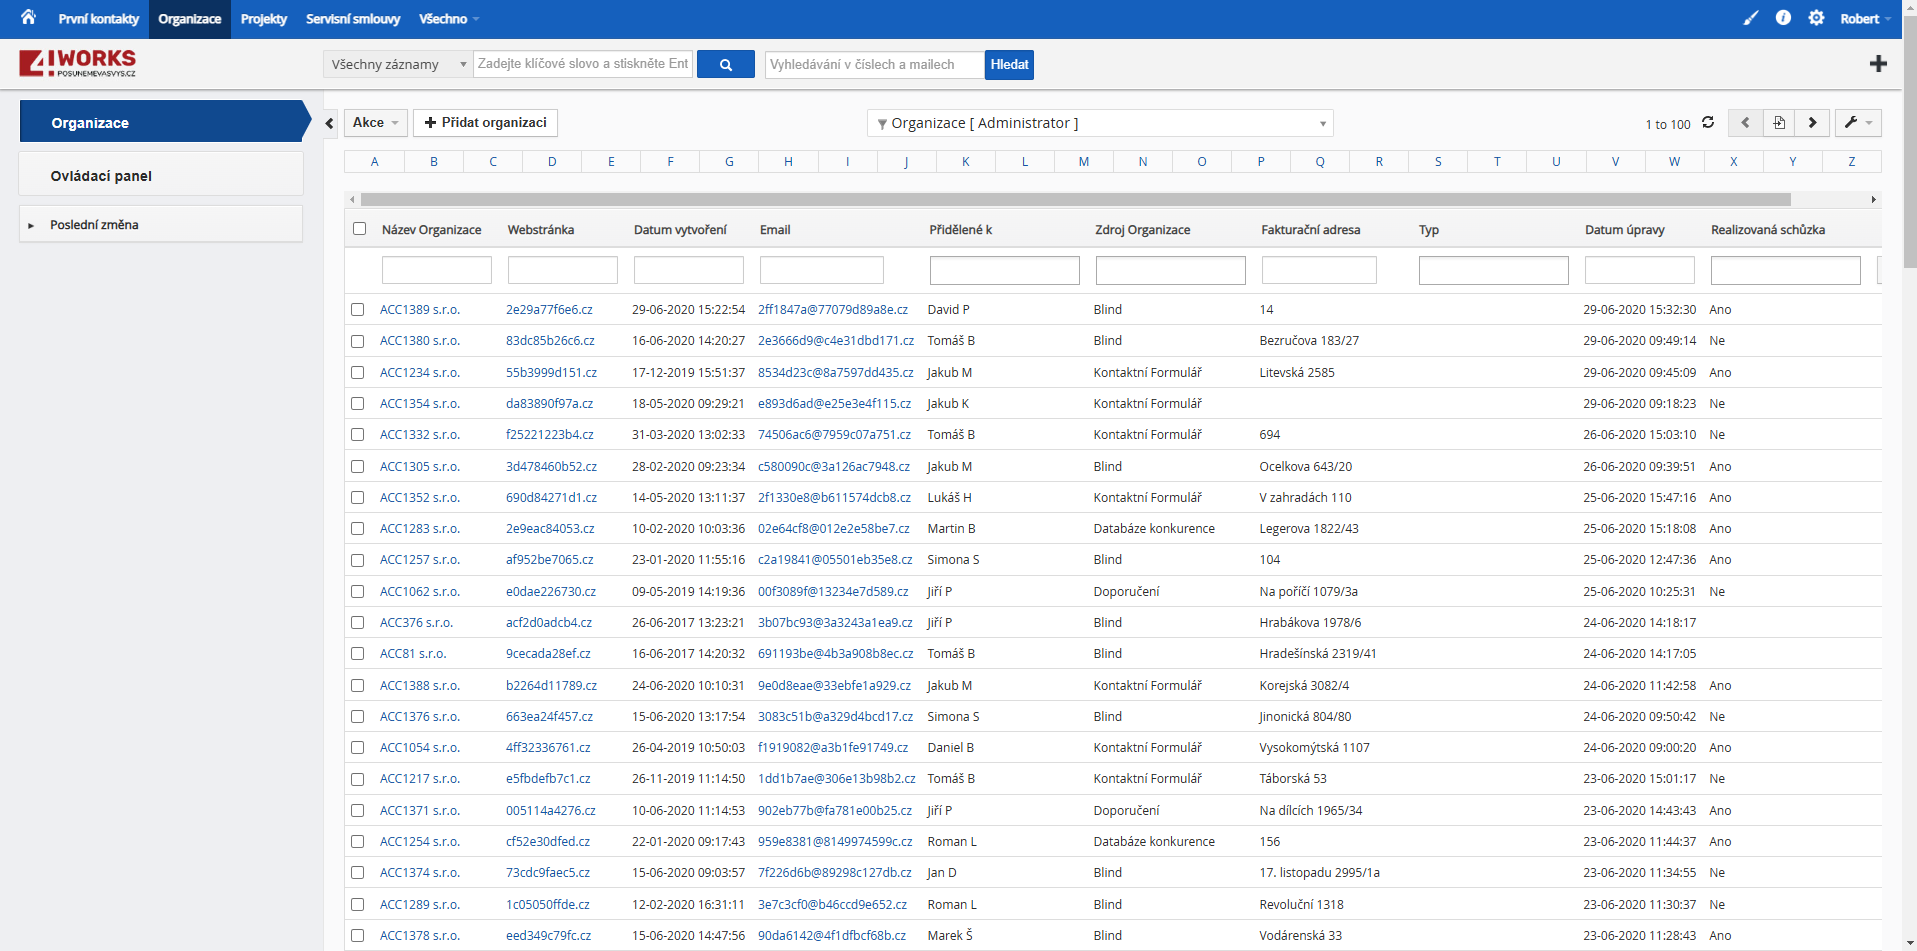Open První kontakty tab
The image size is (1917, 951).
tap(98, 19)
